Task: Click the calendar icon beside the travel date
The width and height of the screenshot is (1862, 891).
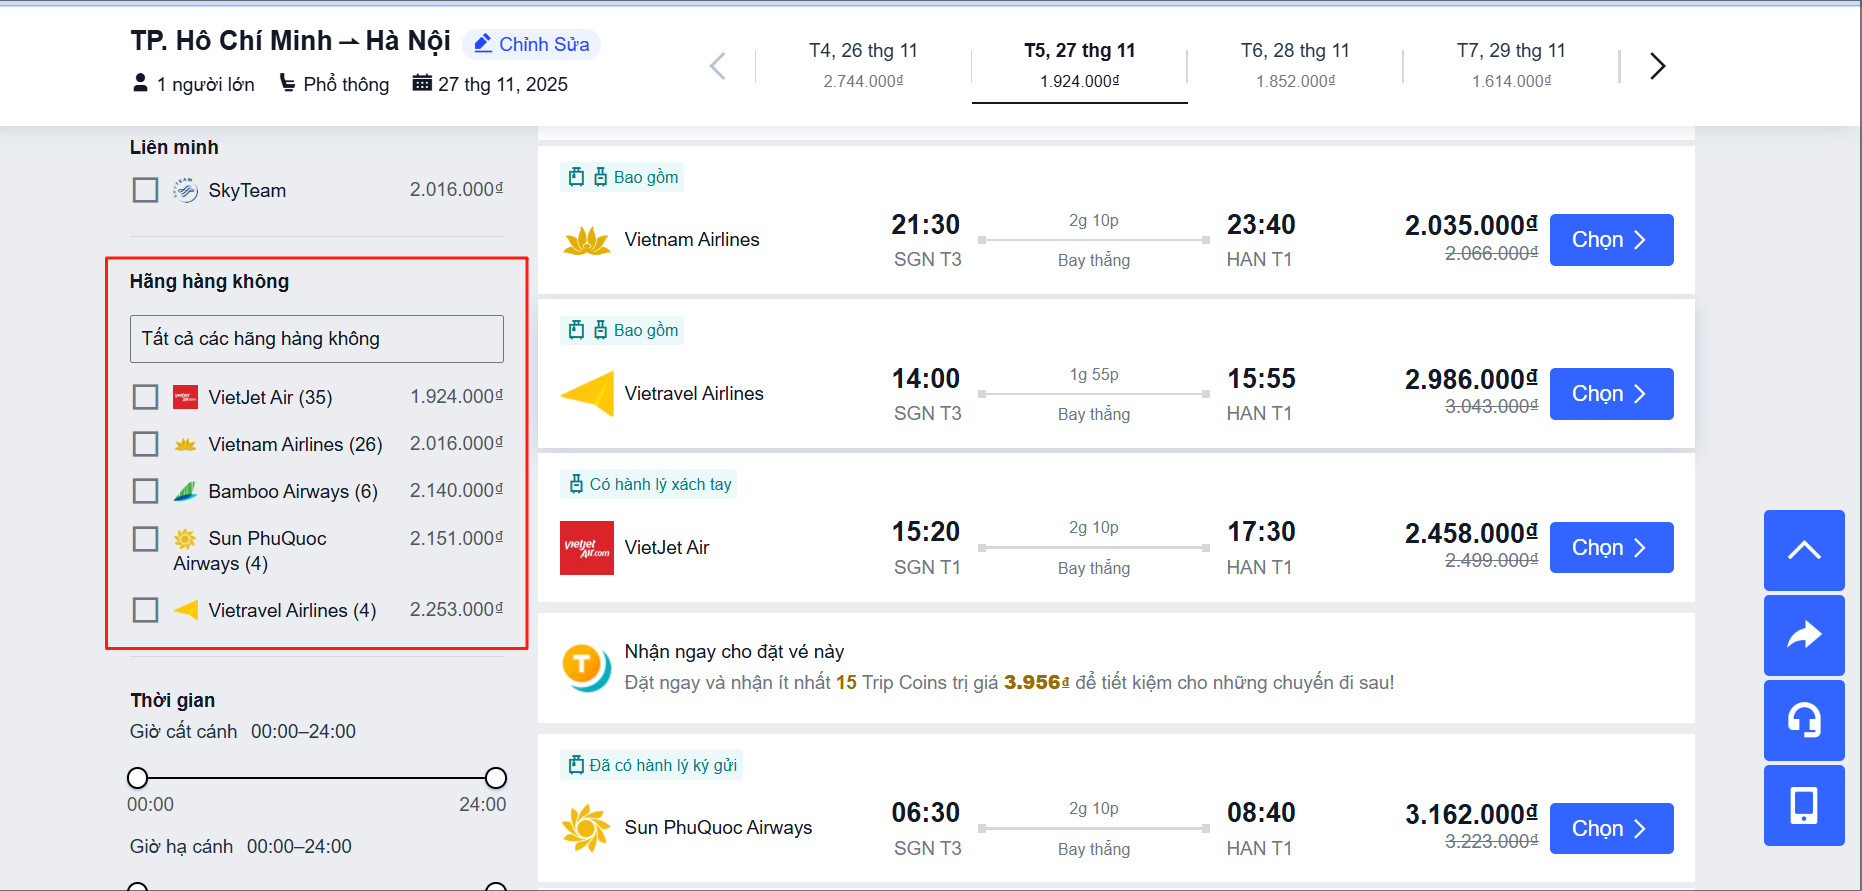Action: [423, 83]
